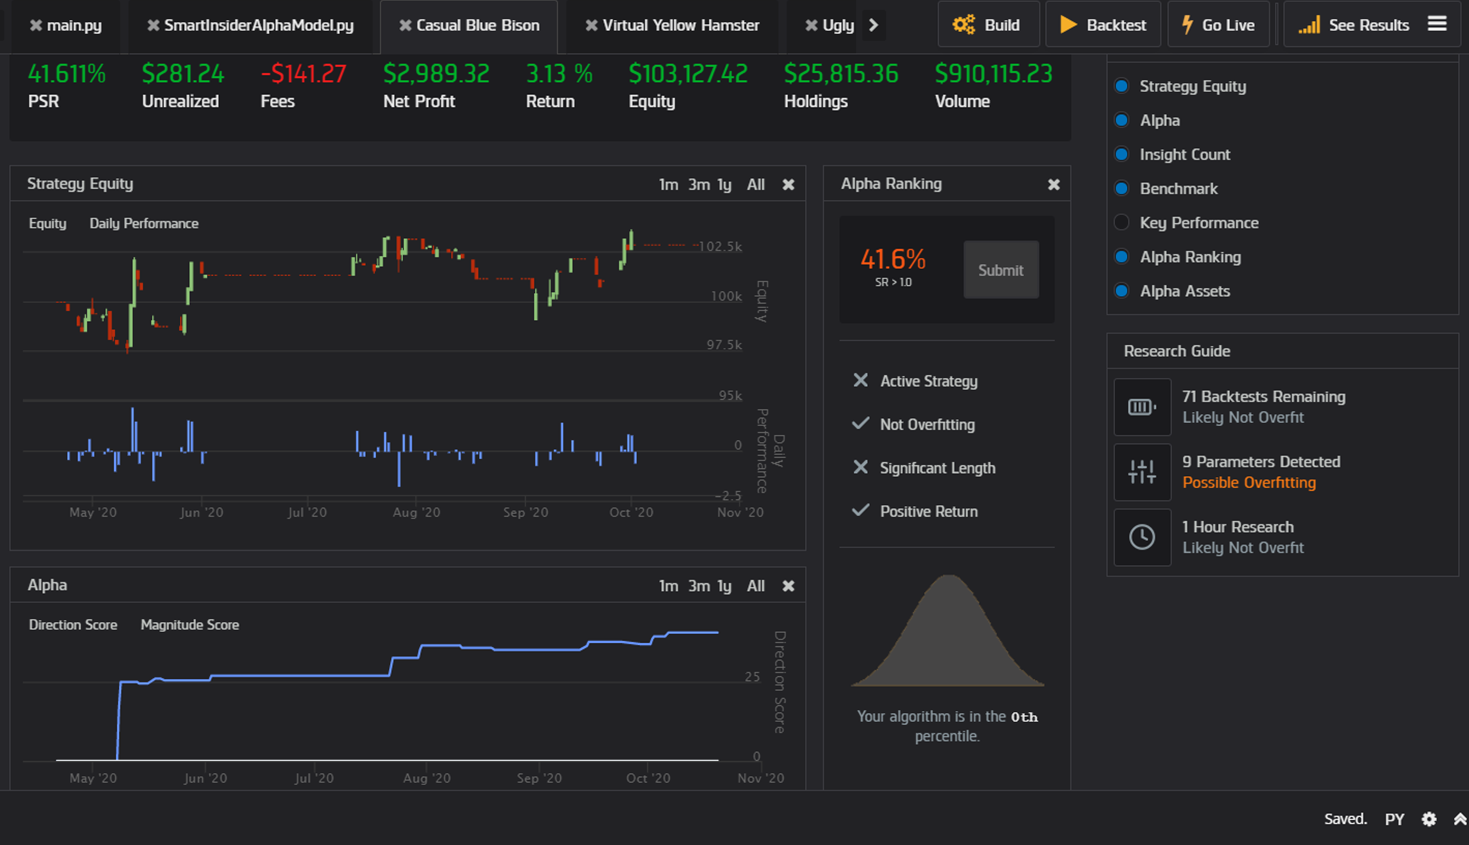The width and height of the screenshot is (1469, 845).
Task: Click the Backtest play icon
Action: 1067,24
